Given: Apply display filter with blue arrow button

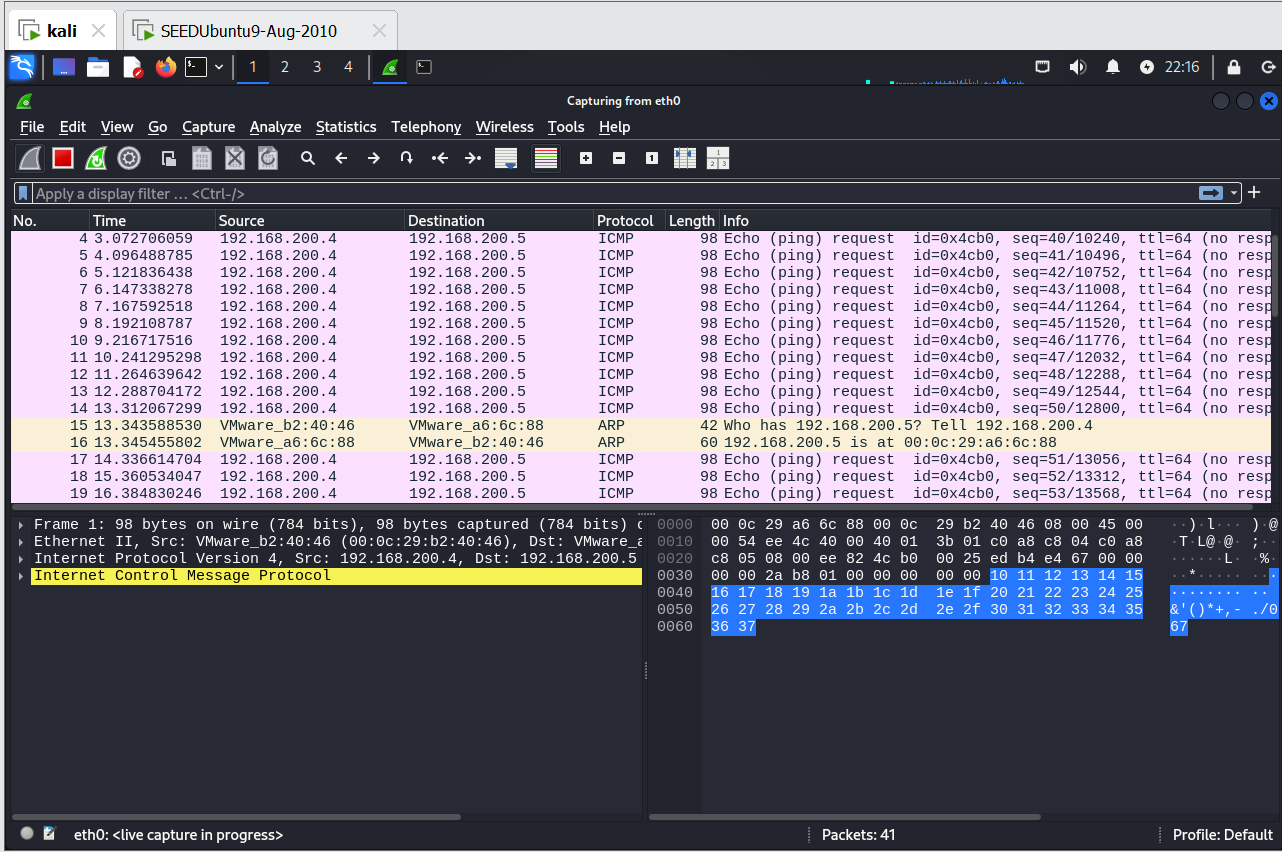Looking at the screenshot, I should pos(1211,193).
